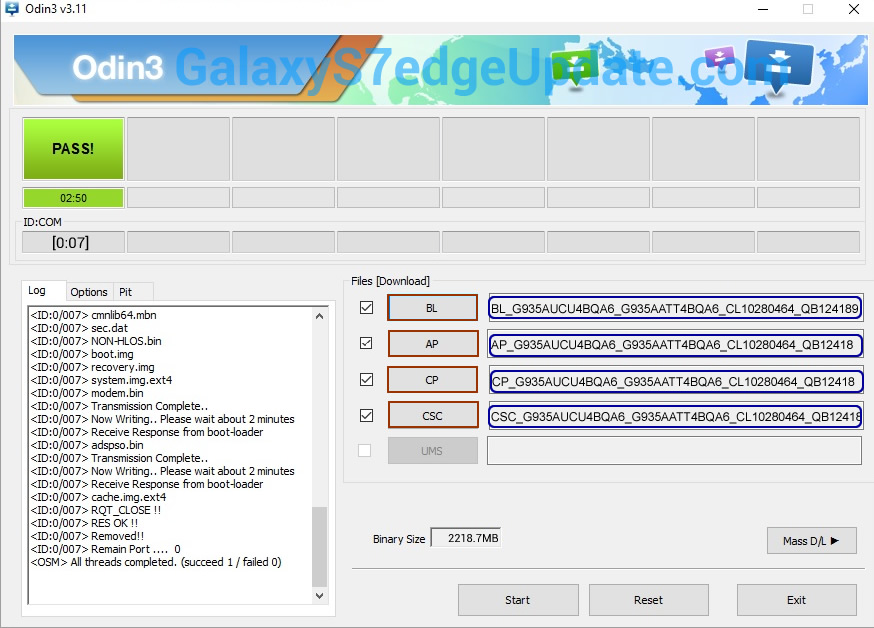Select log line 'NON-HLOS.bin'
Viewport: 874px width, 628px height.
(96, 341)
